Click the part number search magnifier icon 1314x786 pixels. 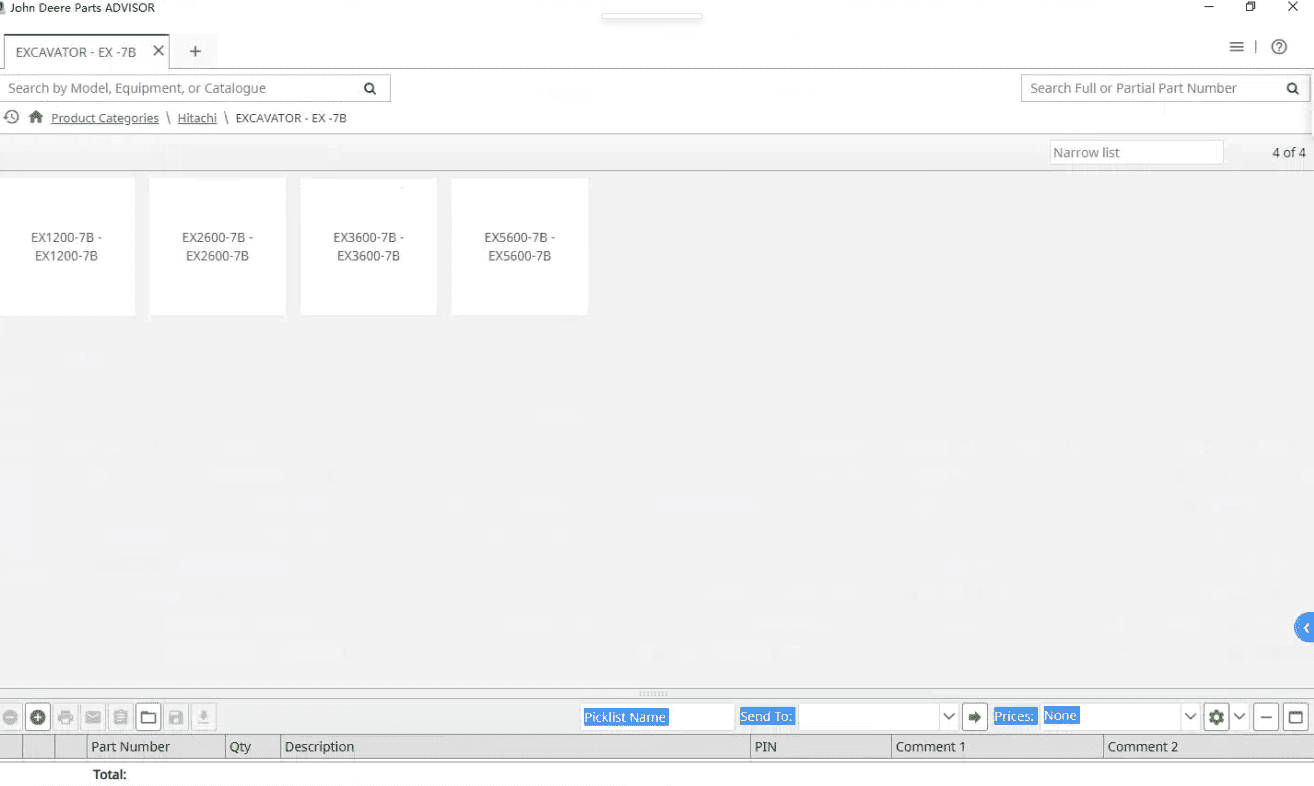pos(1292,88)
